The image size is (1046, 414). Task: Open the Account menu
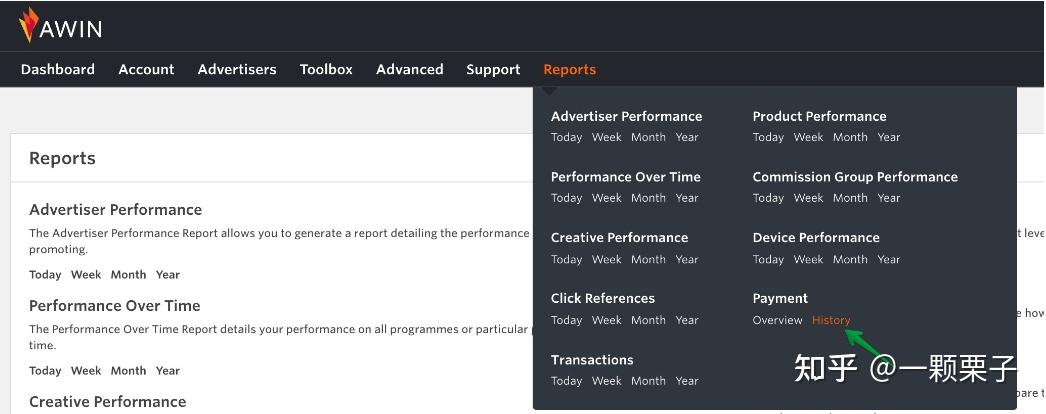coord(146,70)
